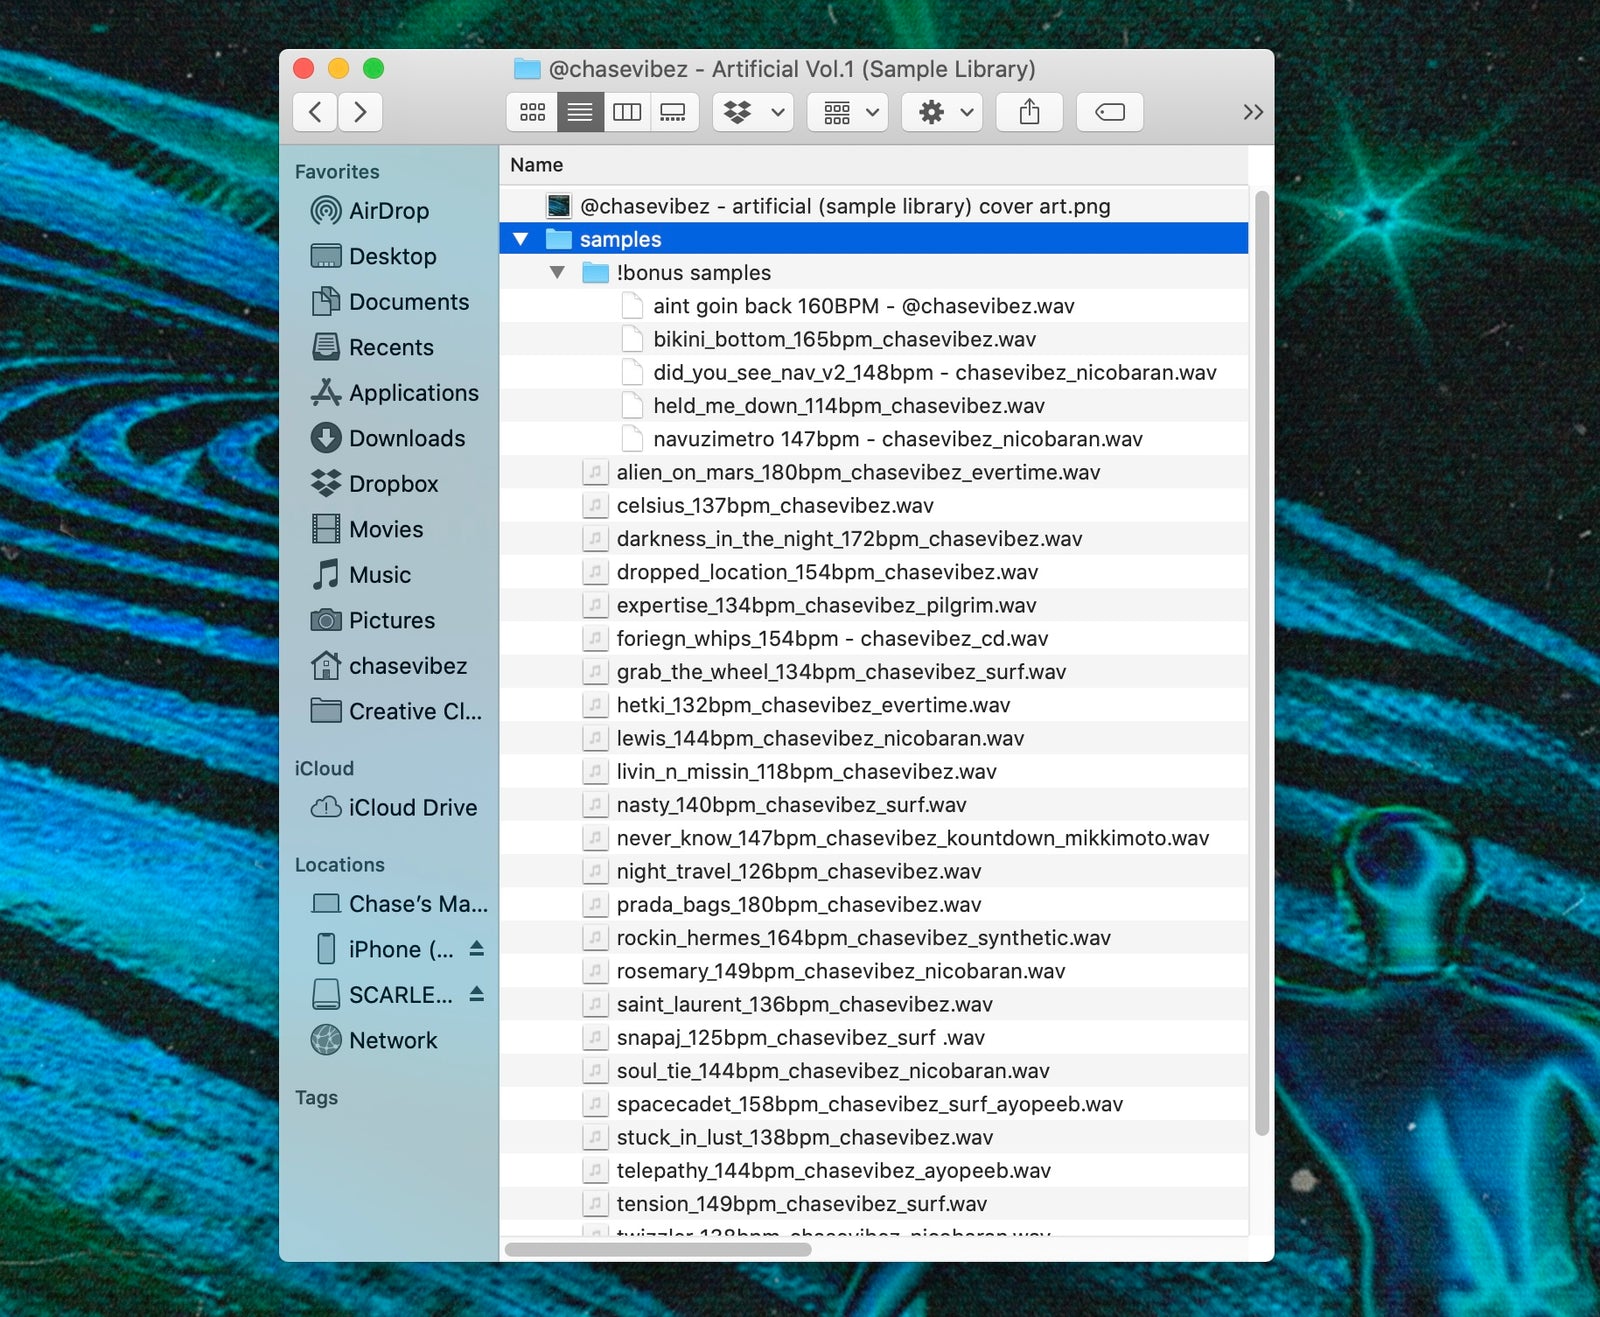Select navuzimetro 147bpm wav file
The image size is (1600, 1317).
(873, 439)
